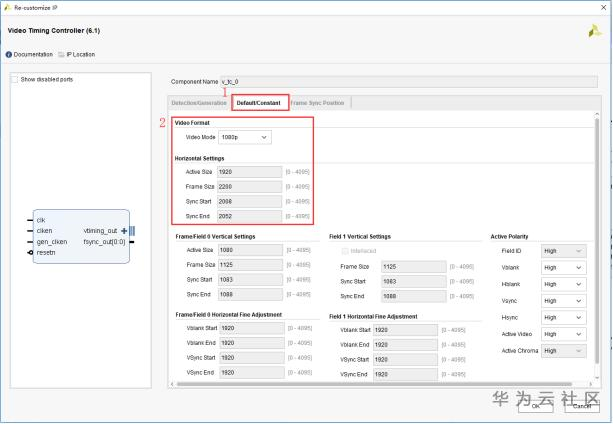
Task: Click Field 0 VSync End field
Action: point(252,373)
